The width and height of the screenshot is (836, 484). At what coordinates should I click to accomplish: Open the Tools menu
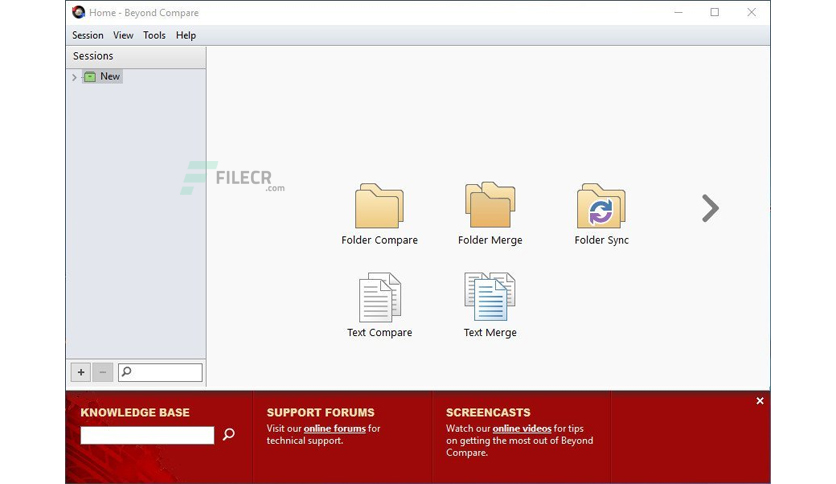(154, 35)
